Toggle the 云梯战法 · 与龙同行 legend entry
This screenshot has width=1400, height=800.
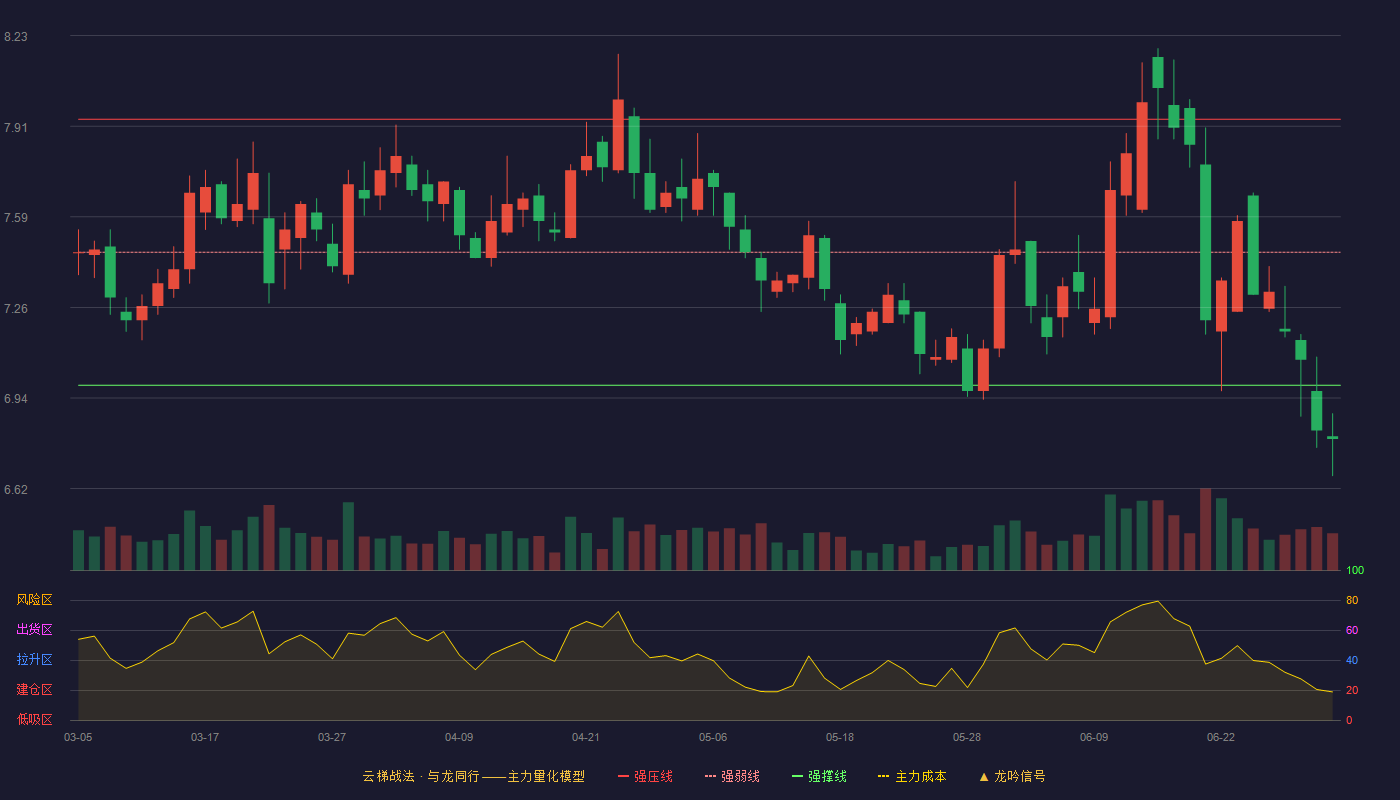(473, 776)
